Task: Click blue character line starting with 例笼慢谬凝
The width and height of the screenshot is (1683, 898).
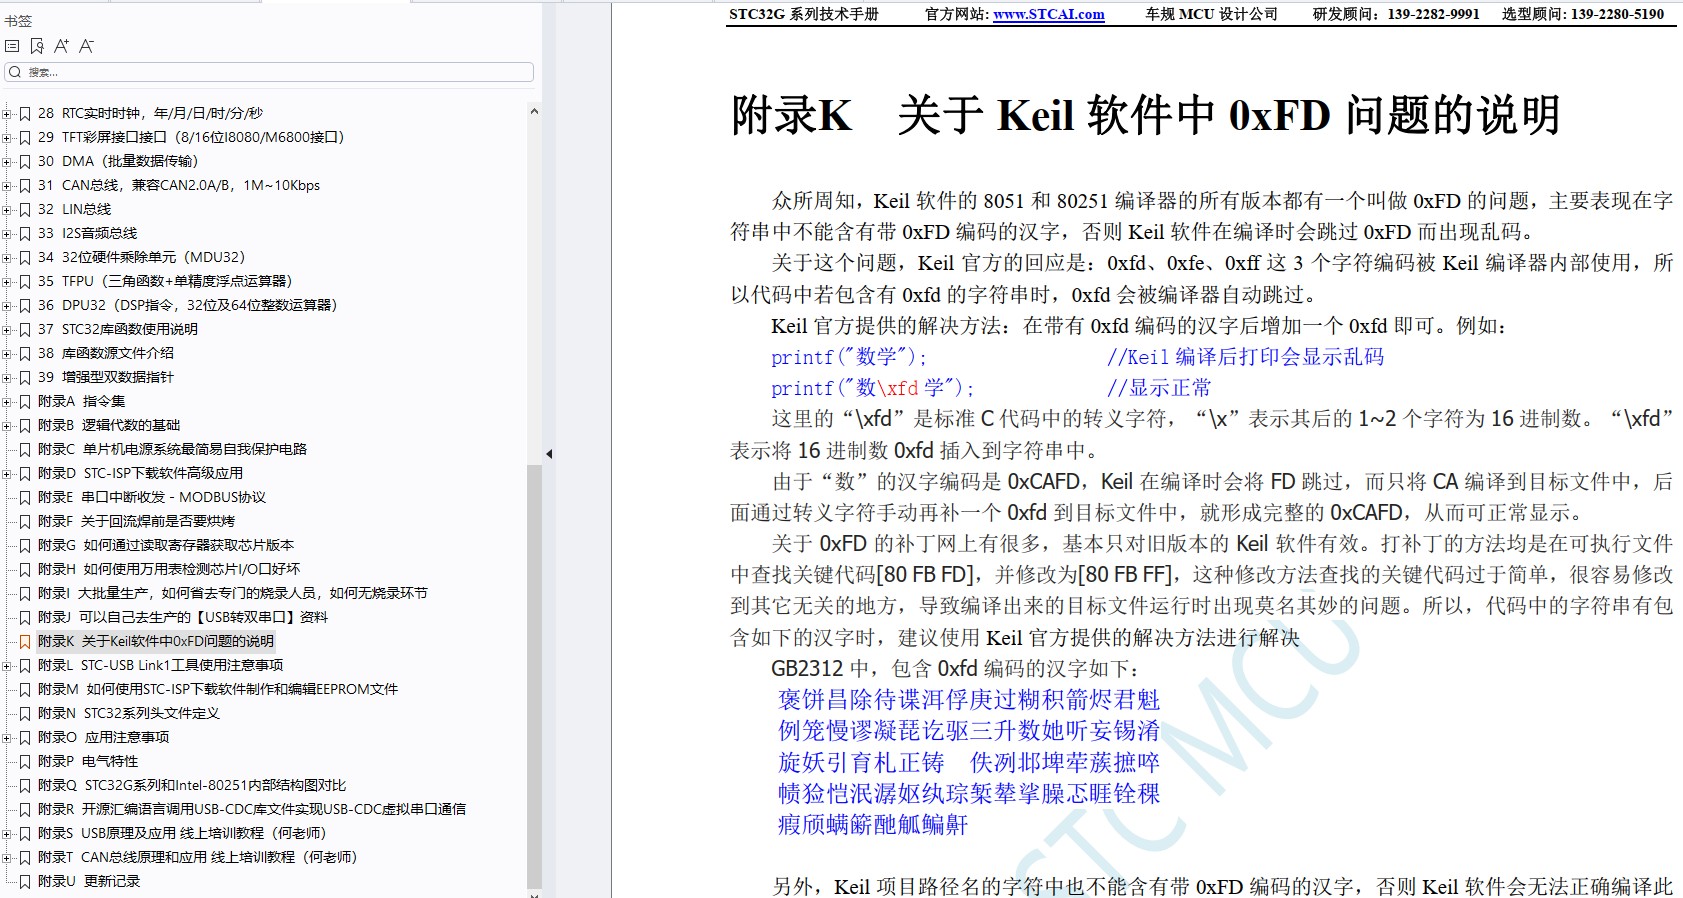Action: click(969, 731)
